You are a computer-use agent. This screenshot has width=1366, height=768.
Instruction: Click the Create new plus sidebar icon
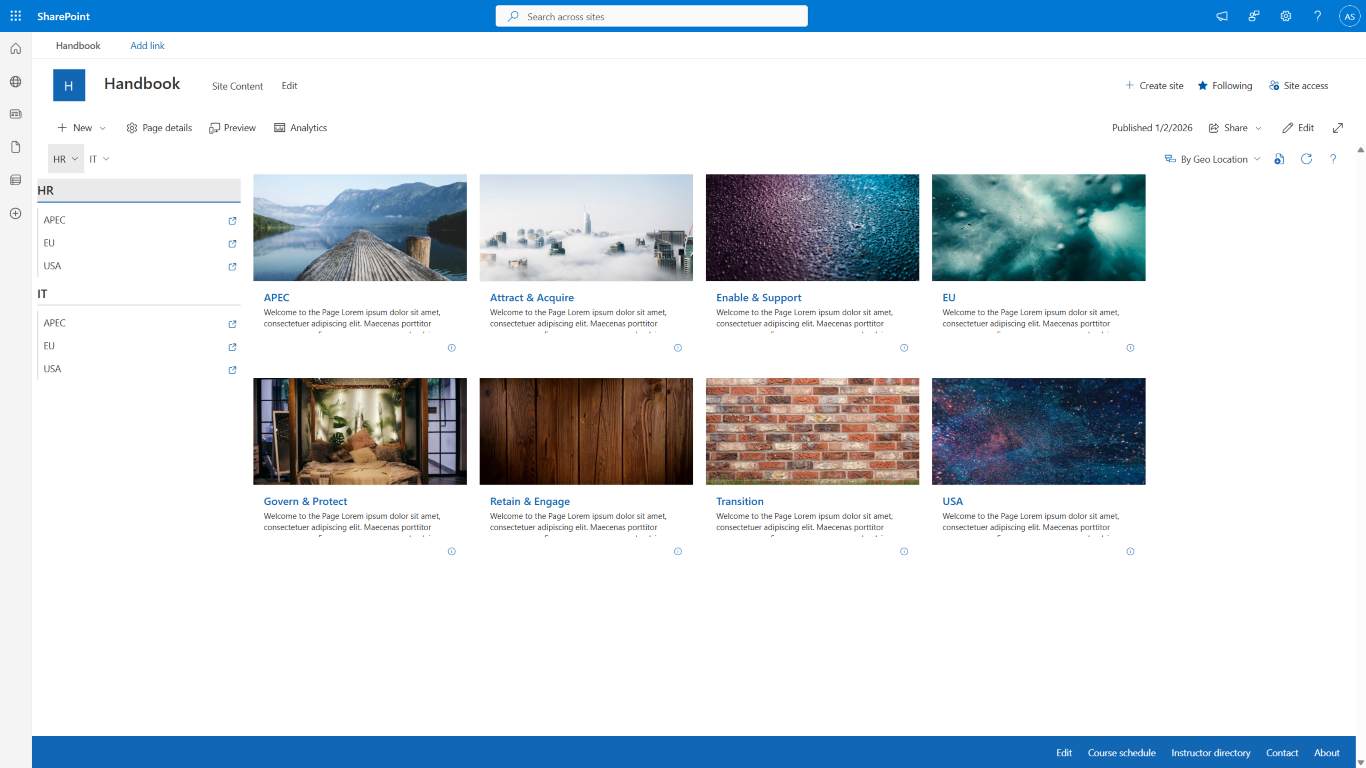point(15,213)
